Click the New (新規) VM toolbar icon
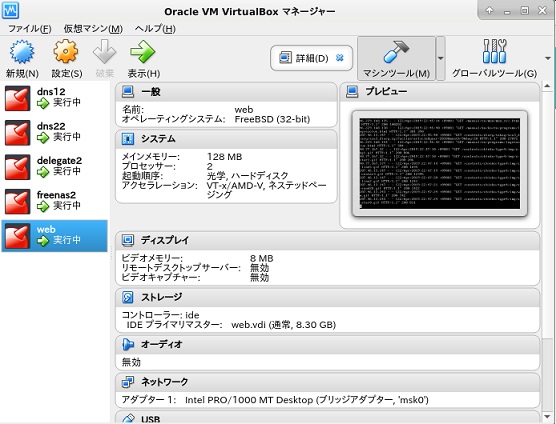 click(x=22, y=52)
